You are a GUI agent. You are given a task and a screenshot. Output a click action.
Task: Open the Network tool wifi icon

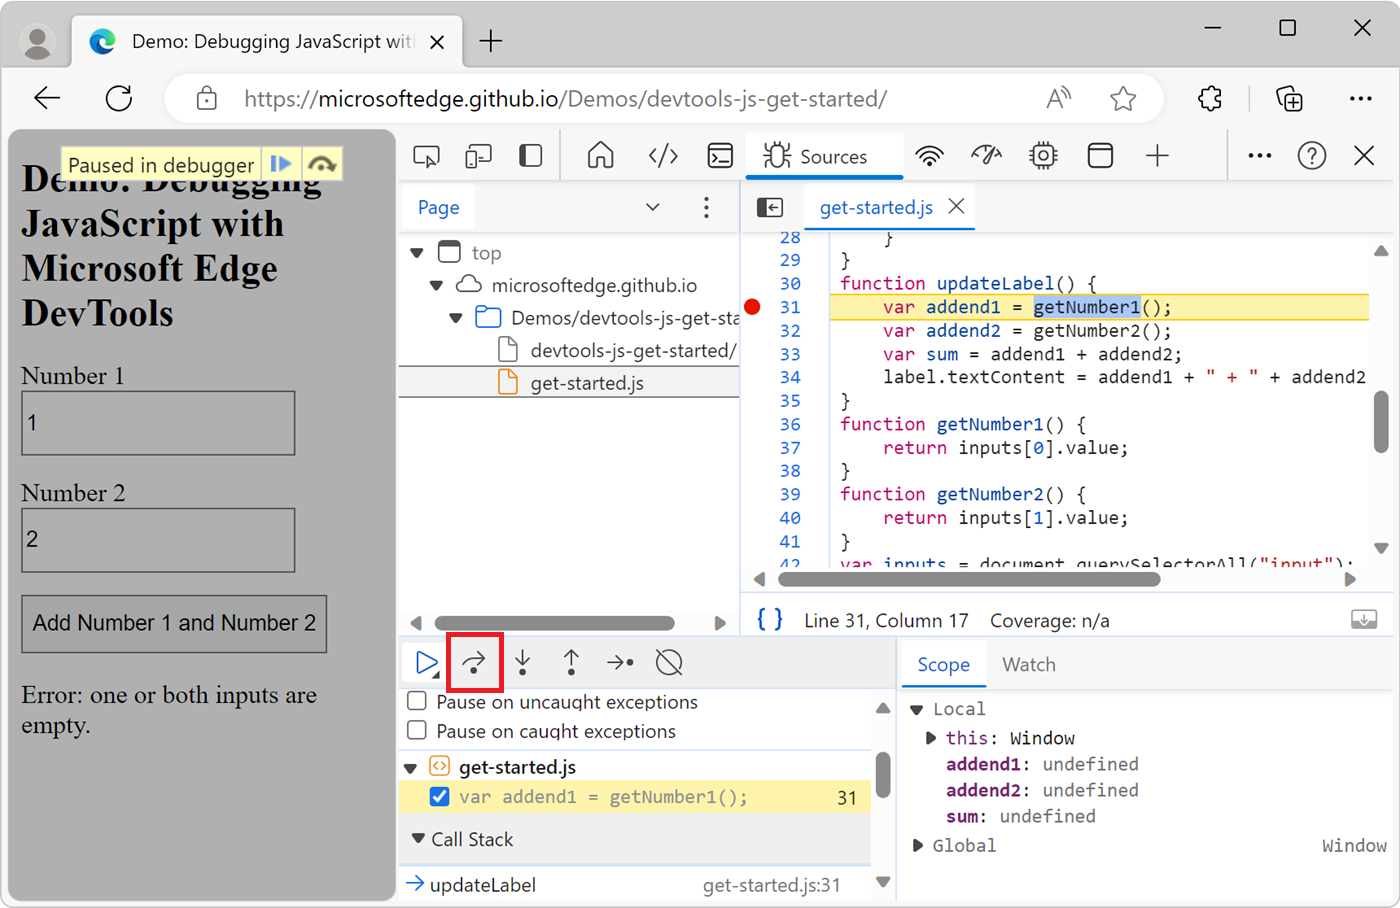tap(929, 156)
